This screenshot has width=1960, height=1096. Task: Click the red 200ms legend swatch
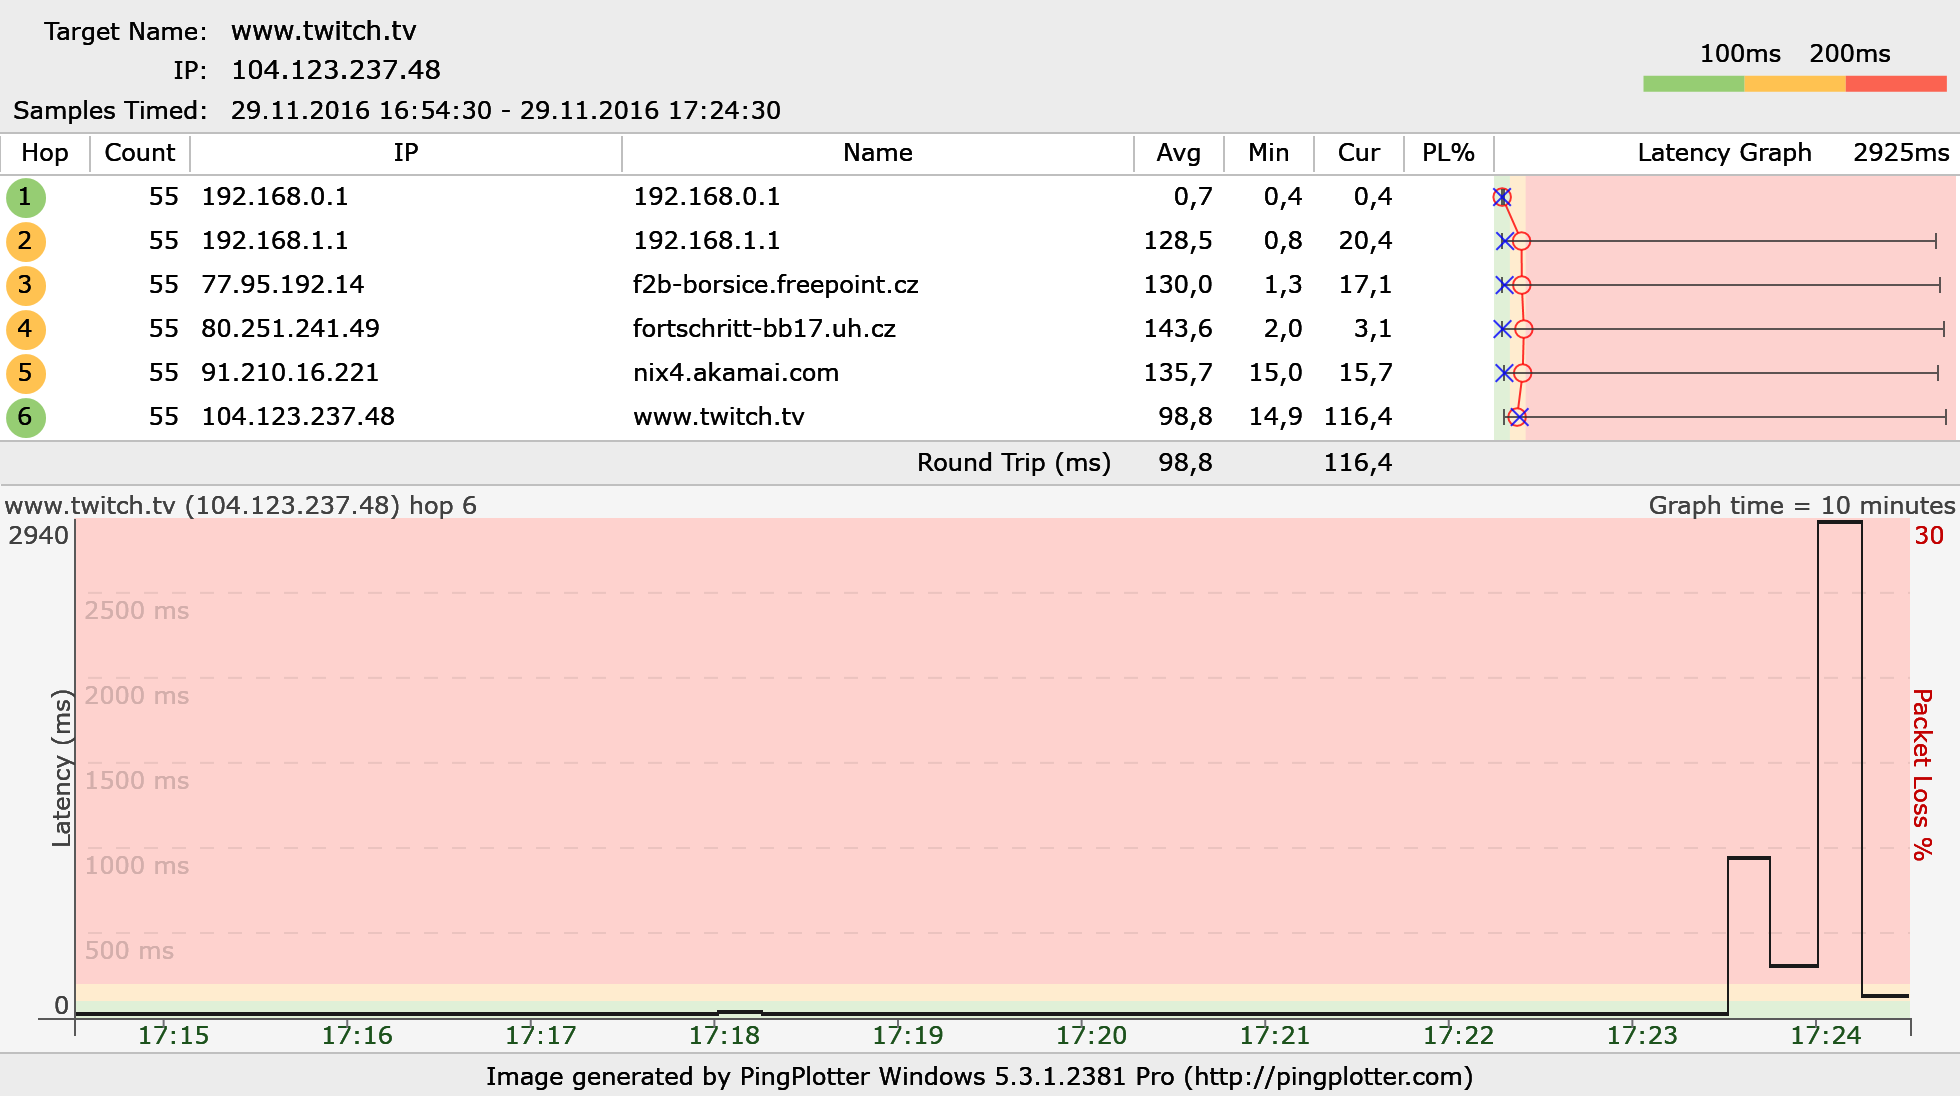point(1896,84)
